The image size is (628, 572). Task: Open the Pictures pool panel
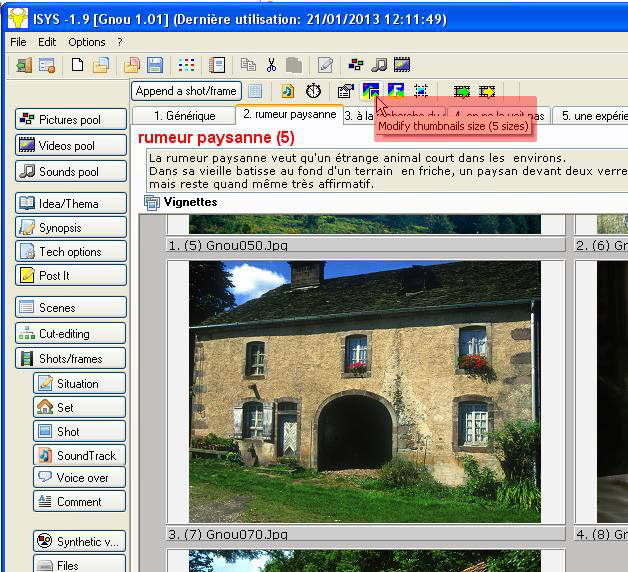pos(71,119)
